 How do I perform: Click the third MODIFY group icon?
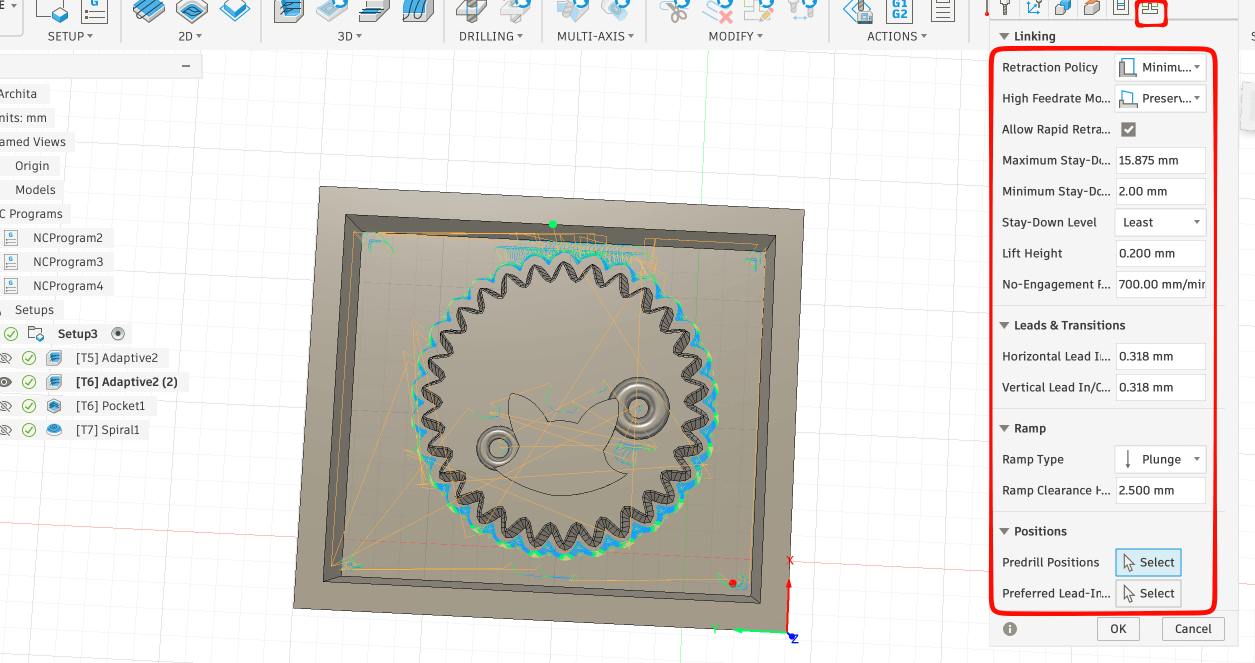[759, 10]
